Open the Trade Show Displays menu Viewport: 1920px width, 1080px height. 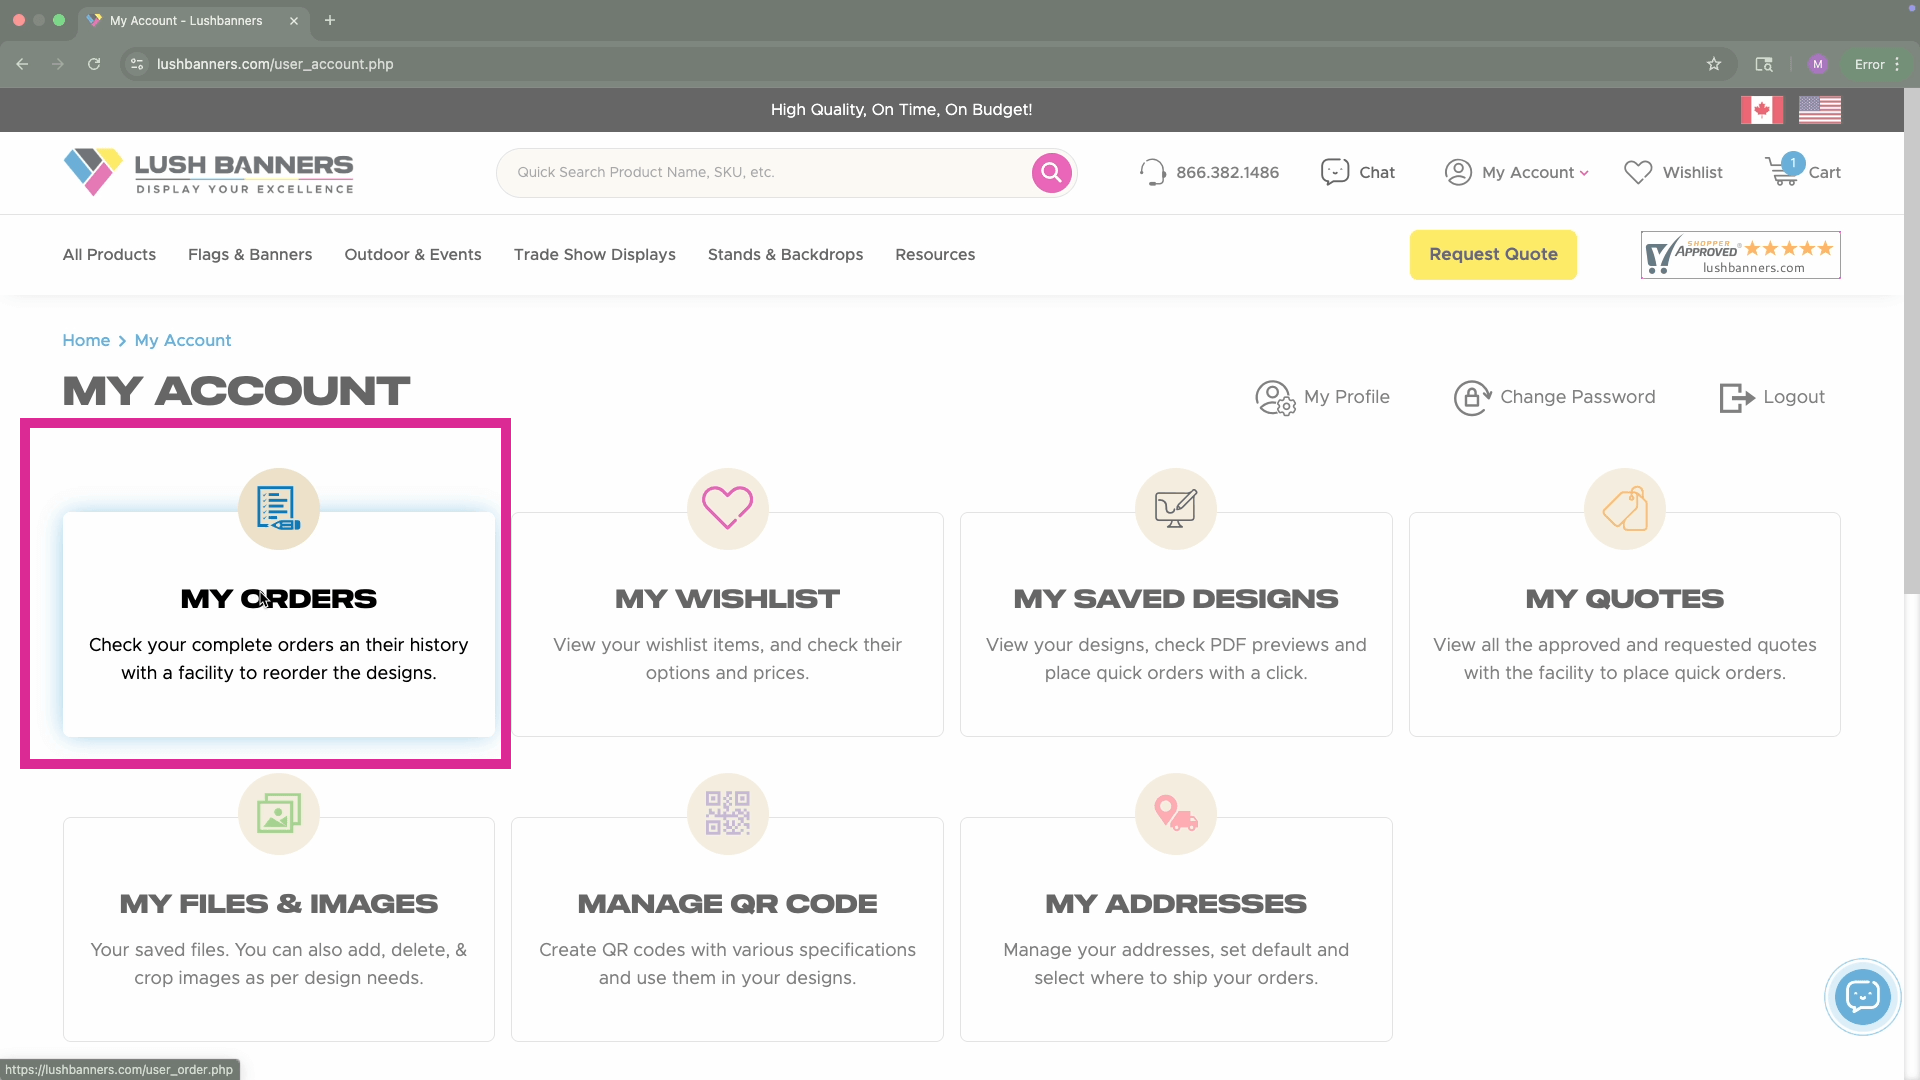(594, 255)
